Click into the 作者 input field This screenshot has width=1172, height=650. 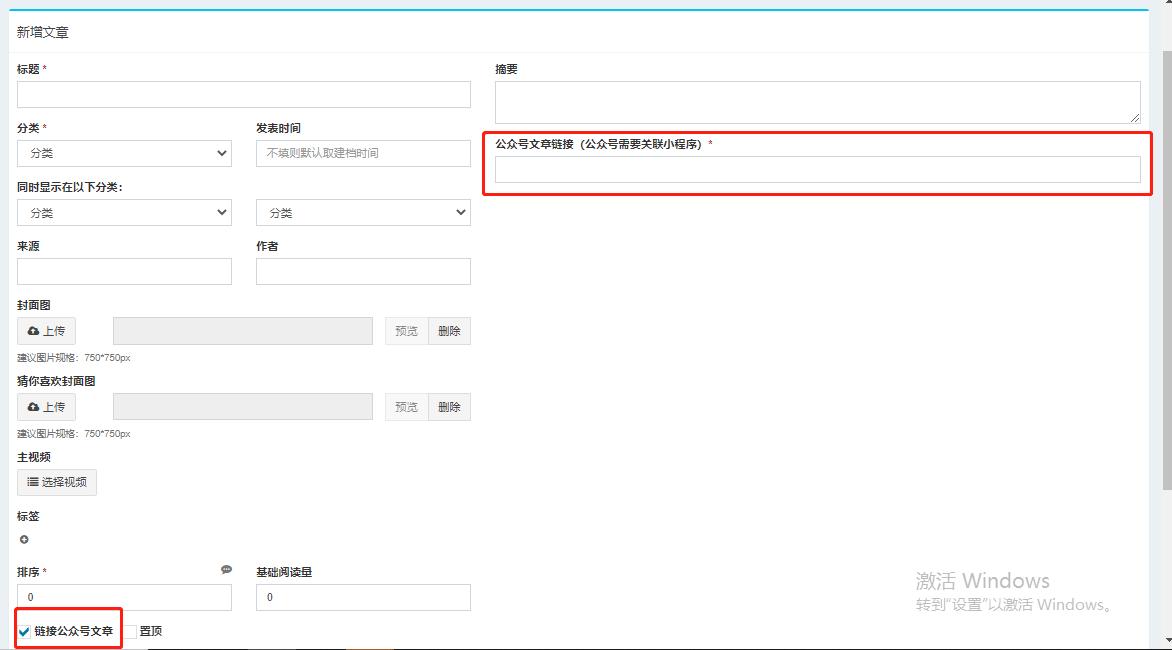coord(363,271)
